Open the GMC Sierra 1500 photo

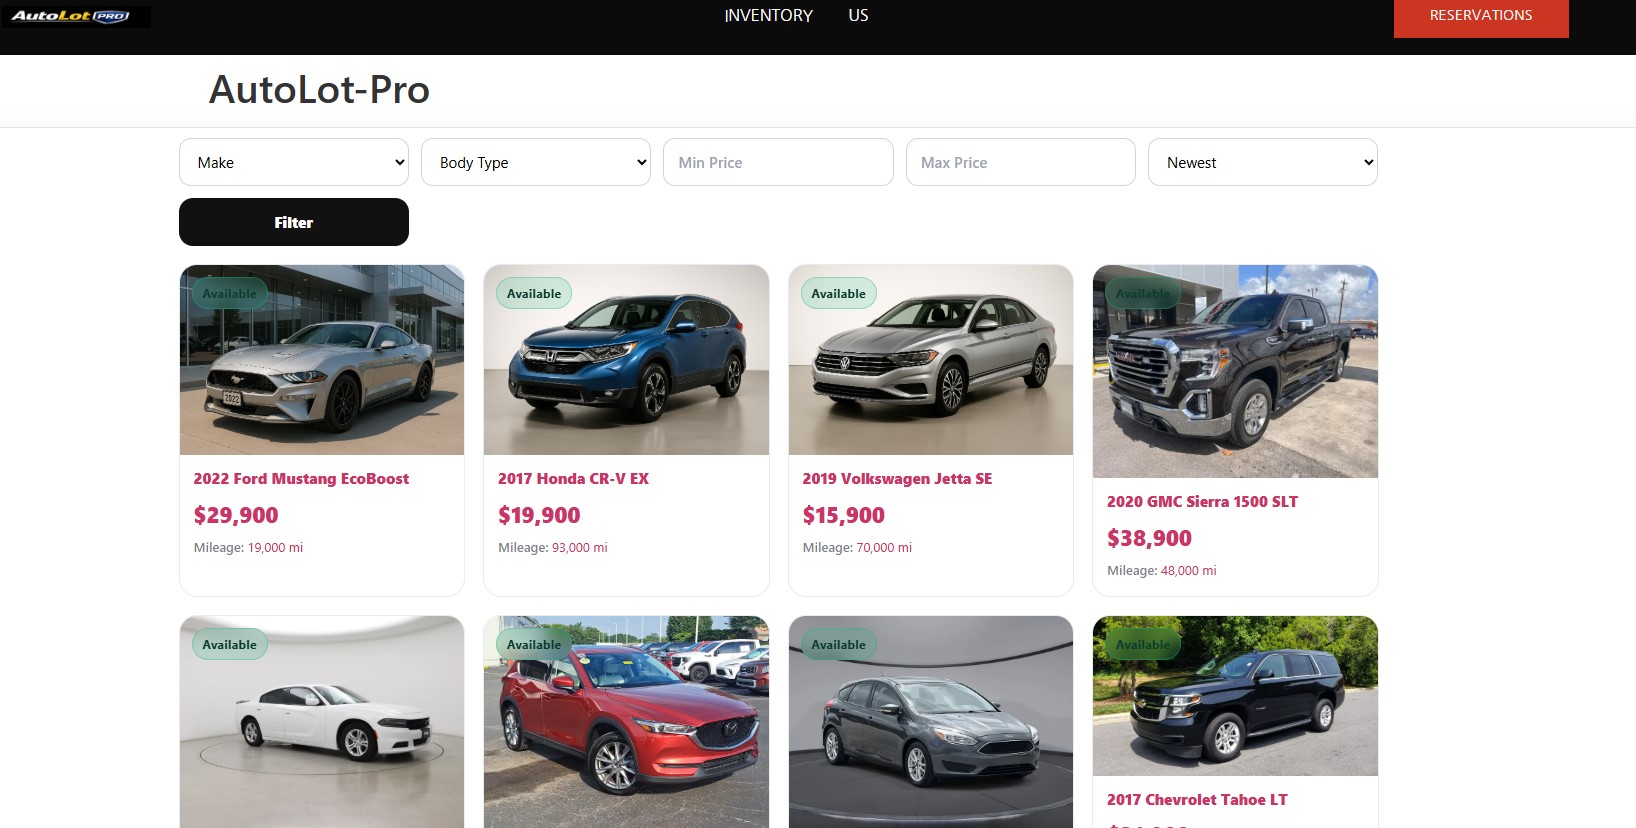point(1235,371)
